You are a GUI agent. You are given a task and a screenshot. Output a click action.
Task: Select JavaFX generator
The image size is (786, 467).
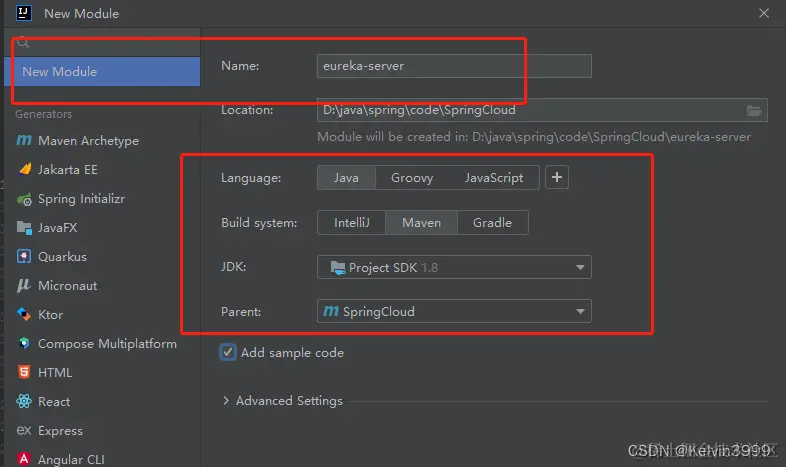pyautogui.click(x=102, y=228)
